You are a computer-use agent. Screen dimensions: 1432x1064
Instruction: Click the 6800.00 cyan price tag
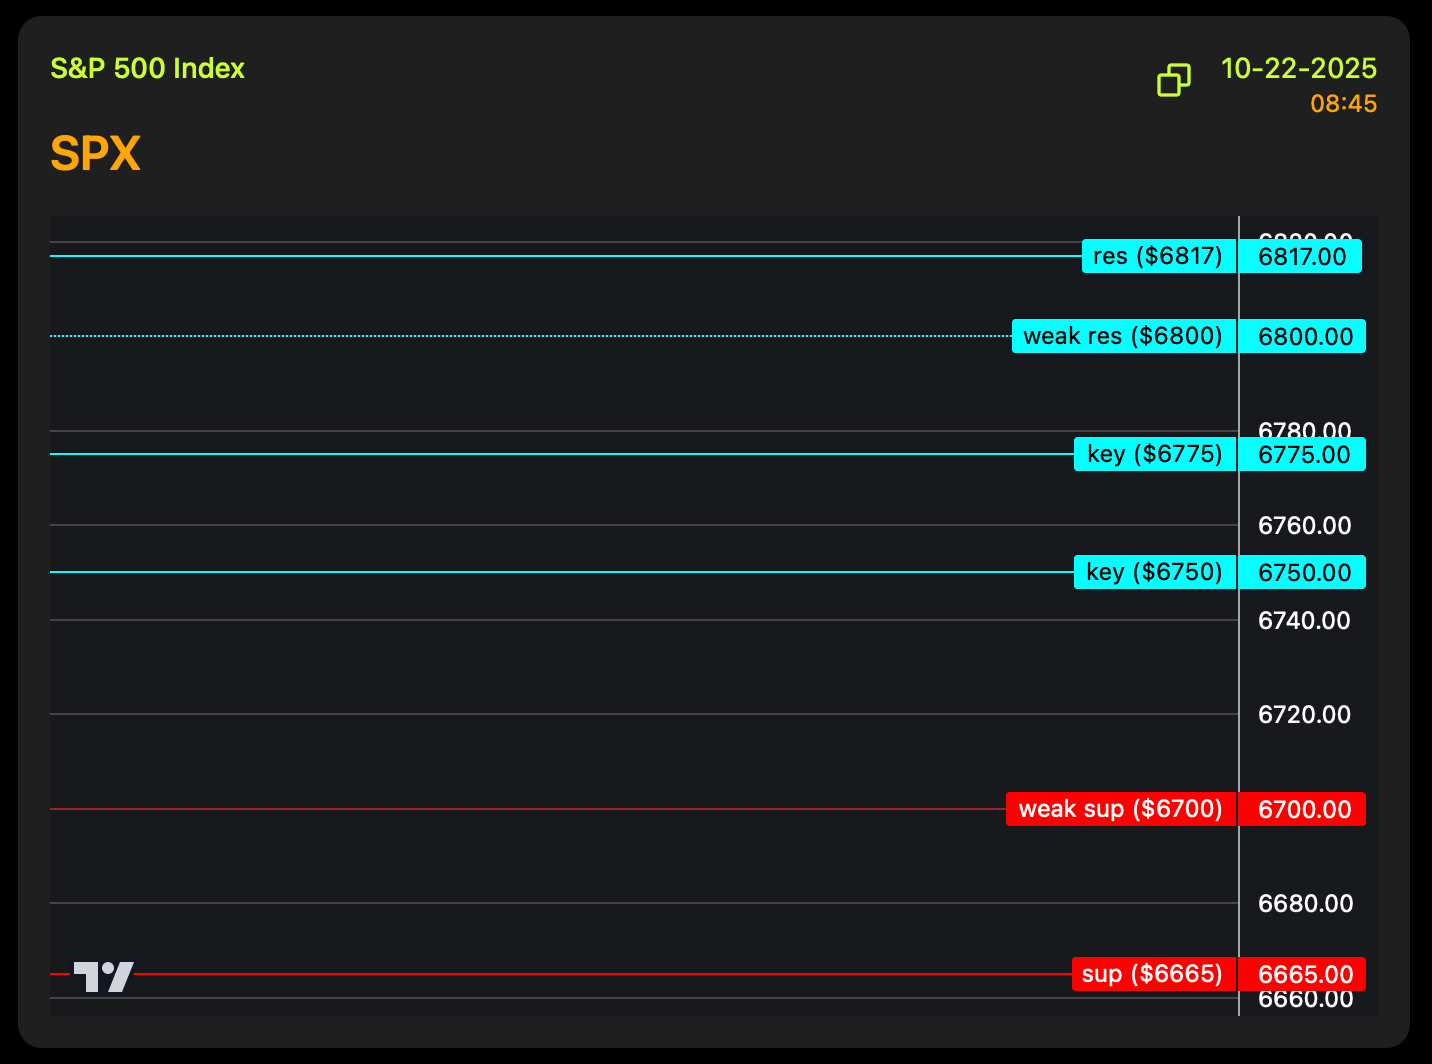1304,337
